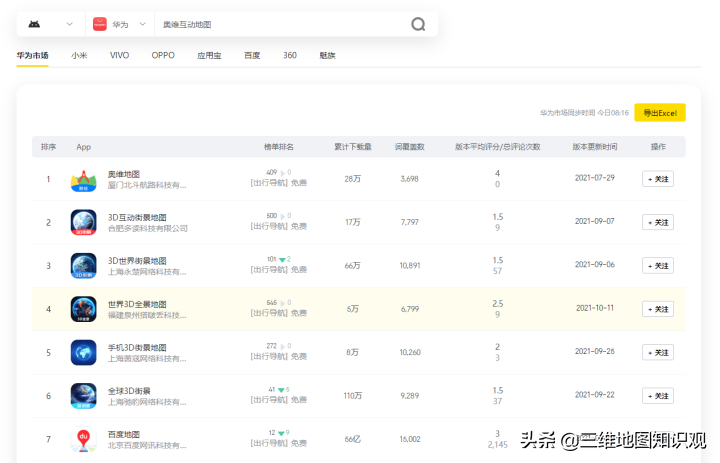Click the Huawei store logo icon
Screen dimensions: 720x463
coord(100,24)
